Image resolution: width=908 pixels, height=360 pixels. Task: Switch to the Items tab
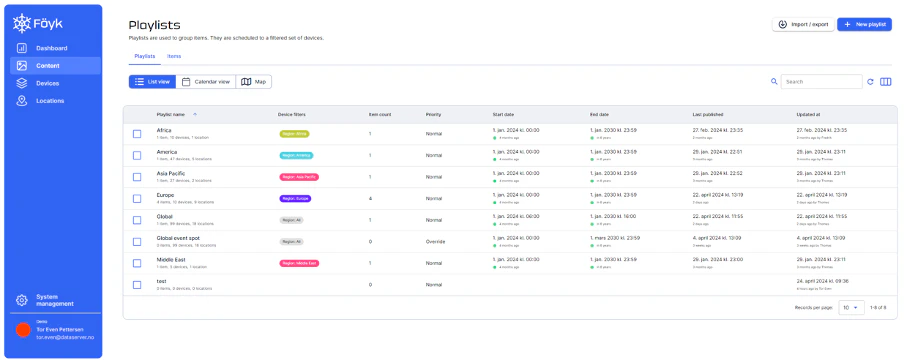[x=174, y=56]
